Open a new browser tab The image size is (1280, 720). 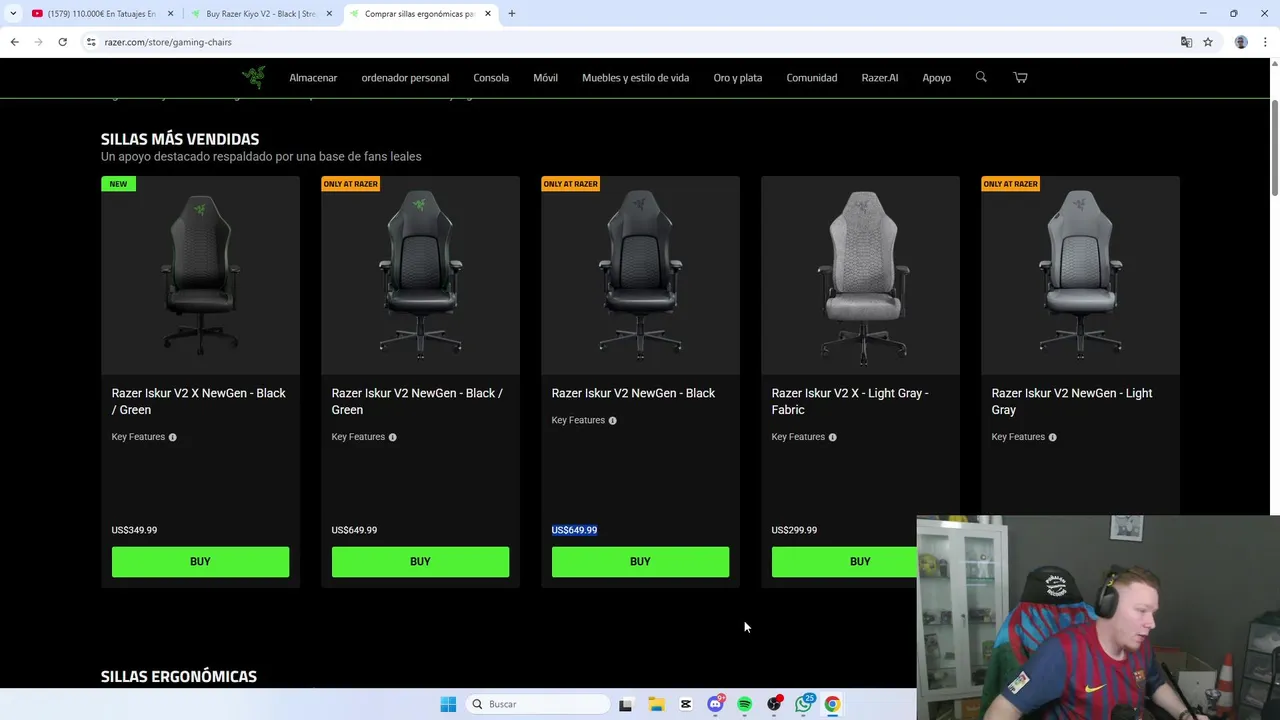point(512,14)
